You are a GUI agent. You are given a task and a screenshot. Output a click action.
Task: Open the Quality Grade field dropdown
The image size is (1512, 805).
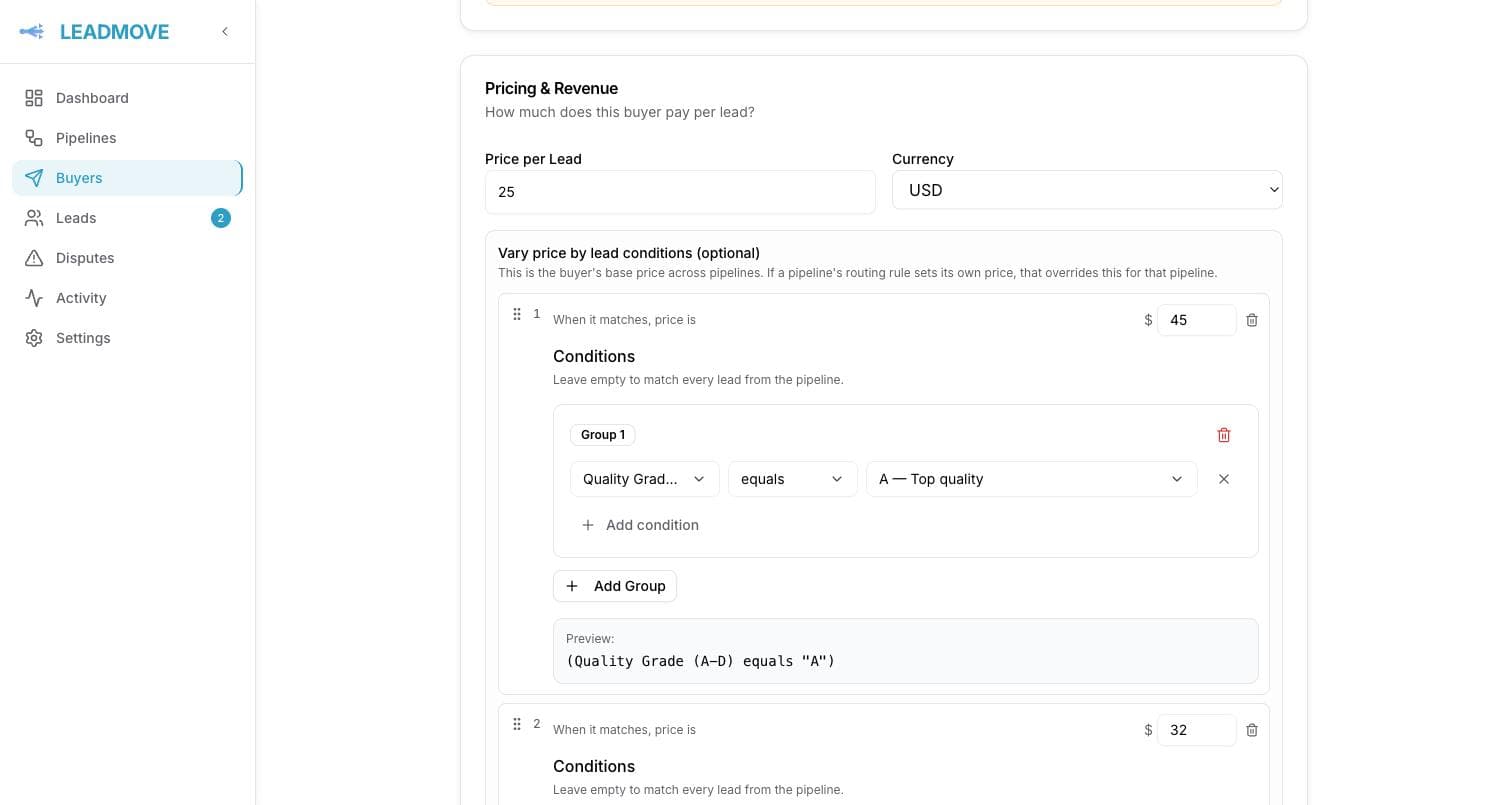tap(645, 479)
